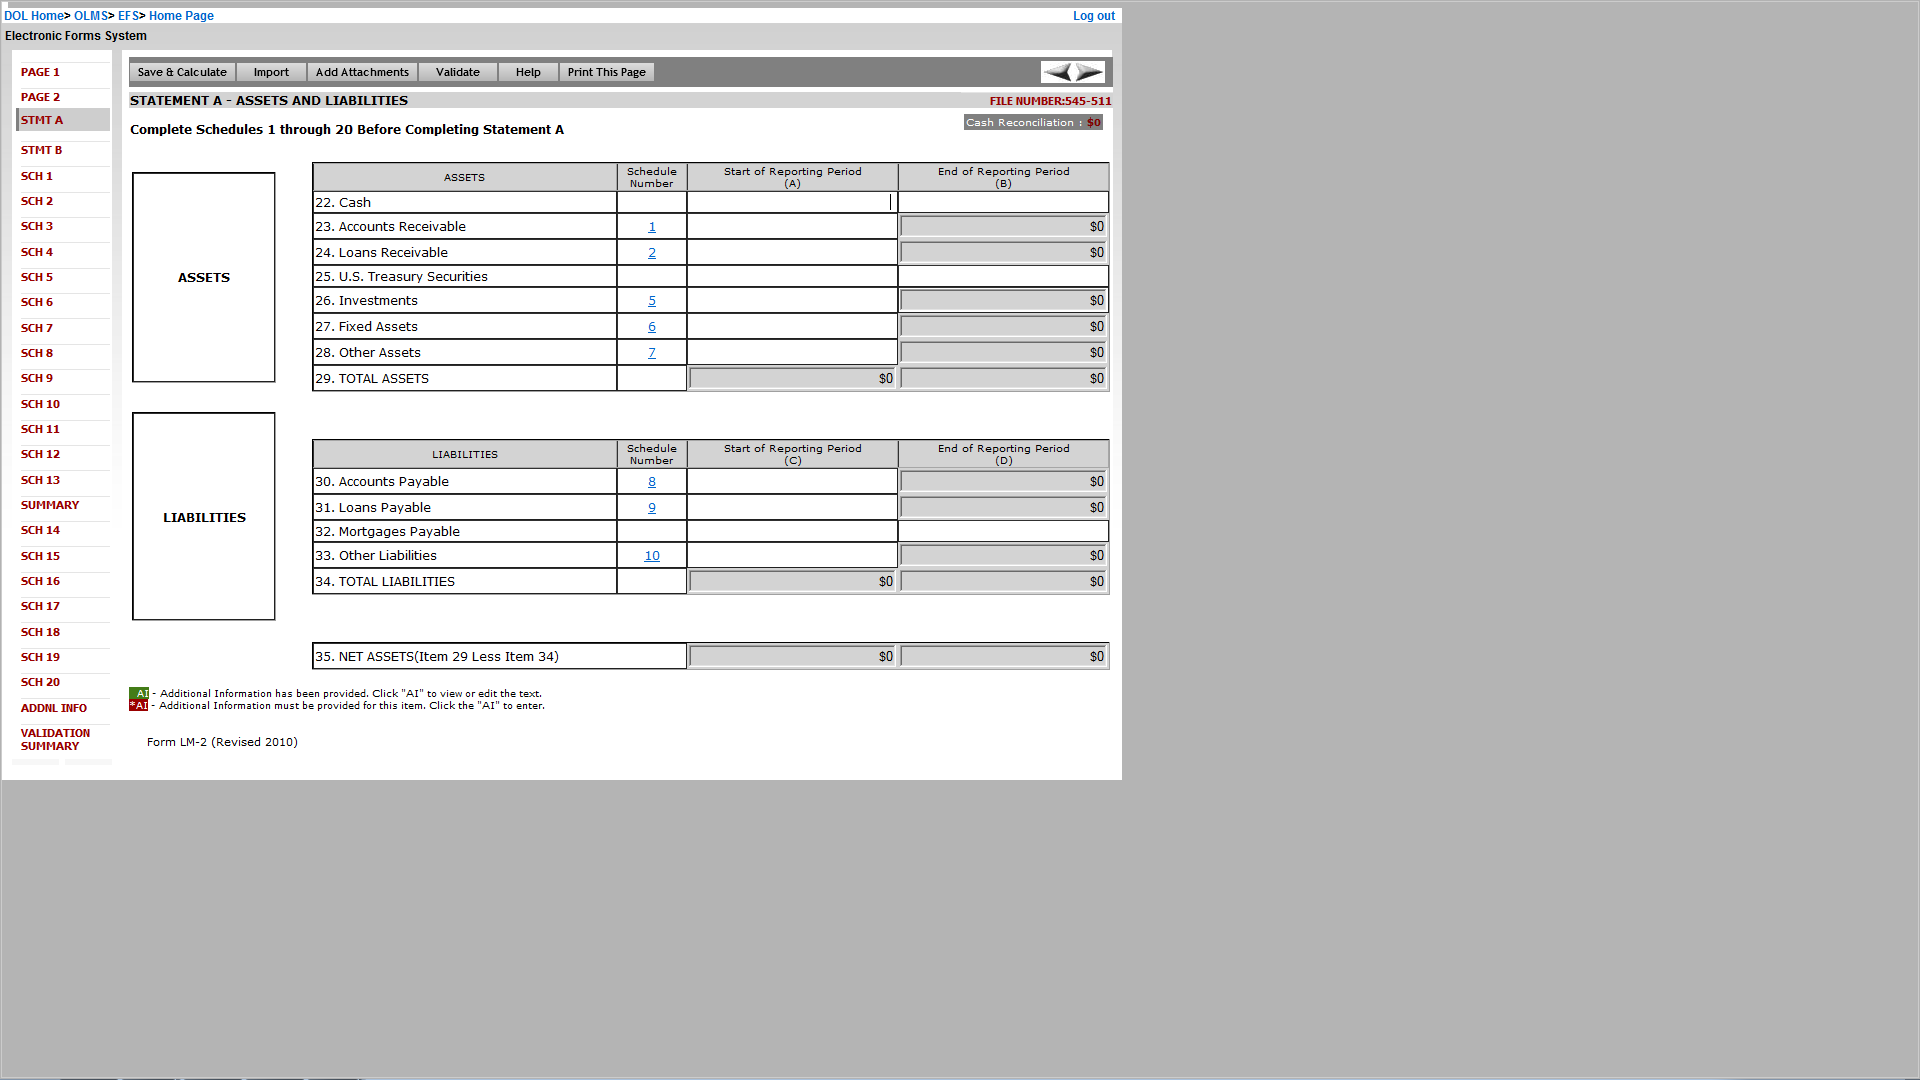Click Print This Page button
Screen dimensions: 1920x1080
tap(606, 72)
